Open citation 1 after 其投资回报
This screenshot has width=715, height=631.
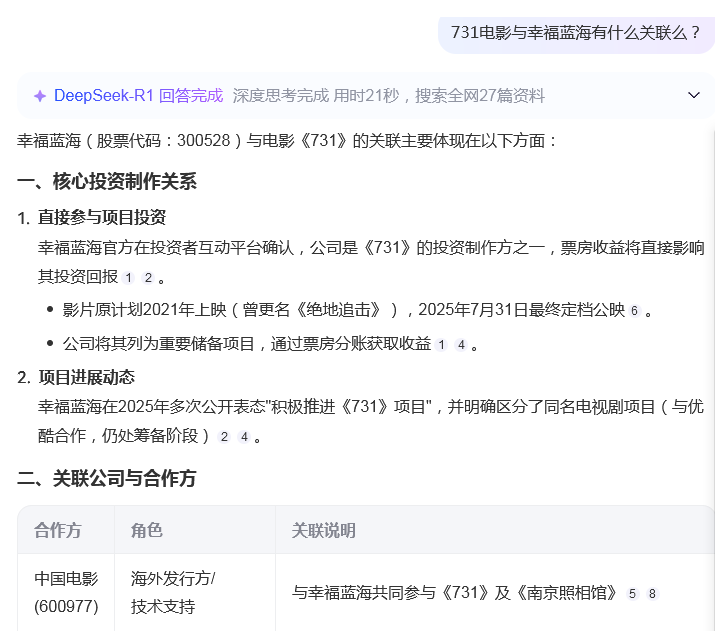tap(128, 277)
